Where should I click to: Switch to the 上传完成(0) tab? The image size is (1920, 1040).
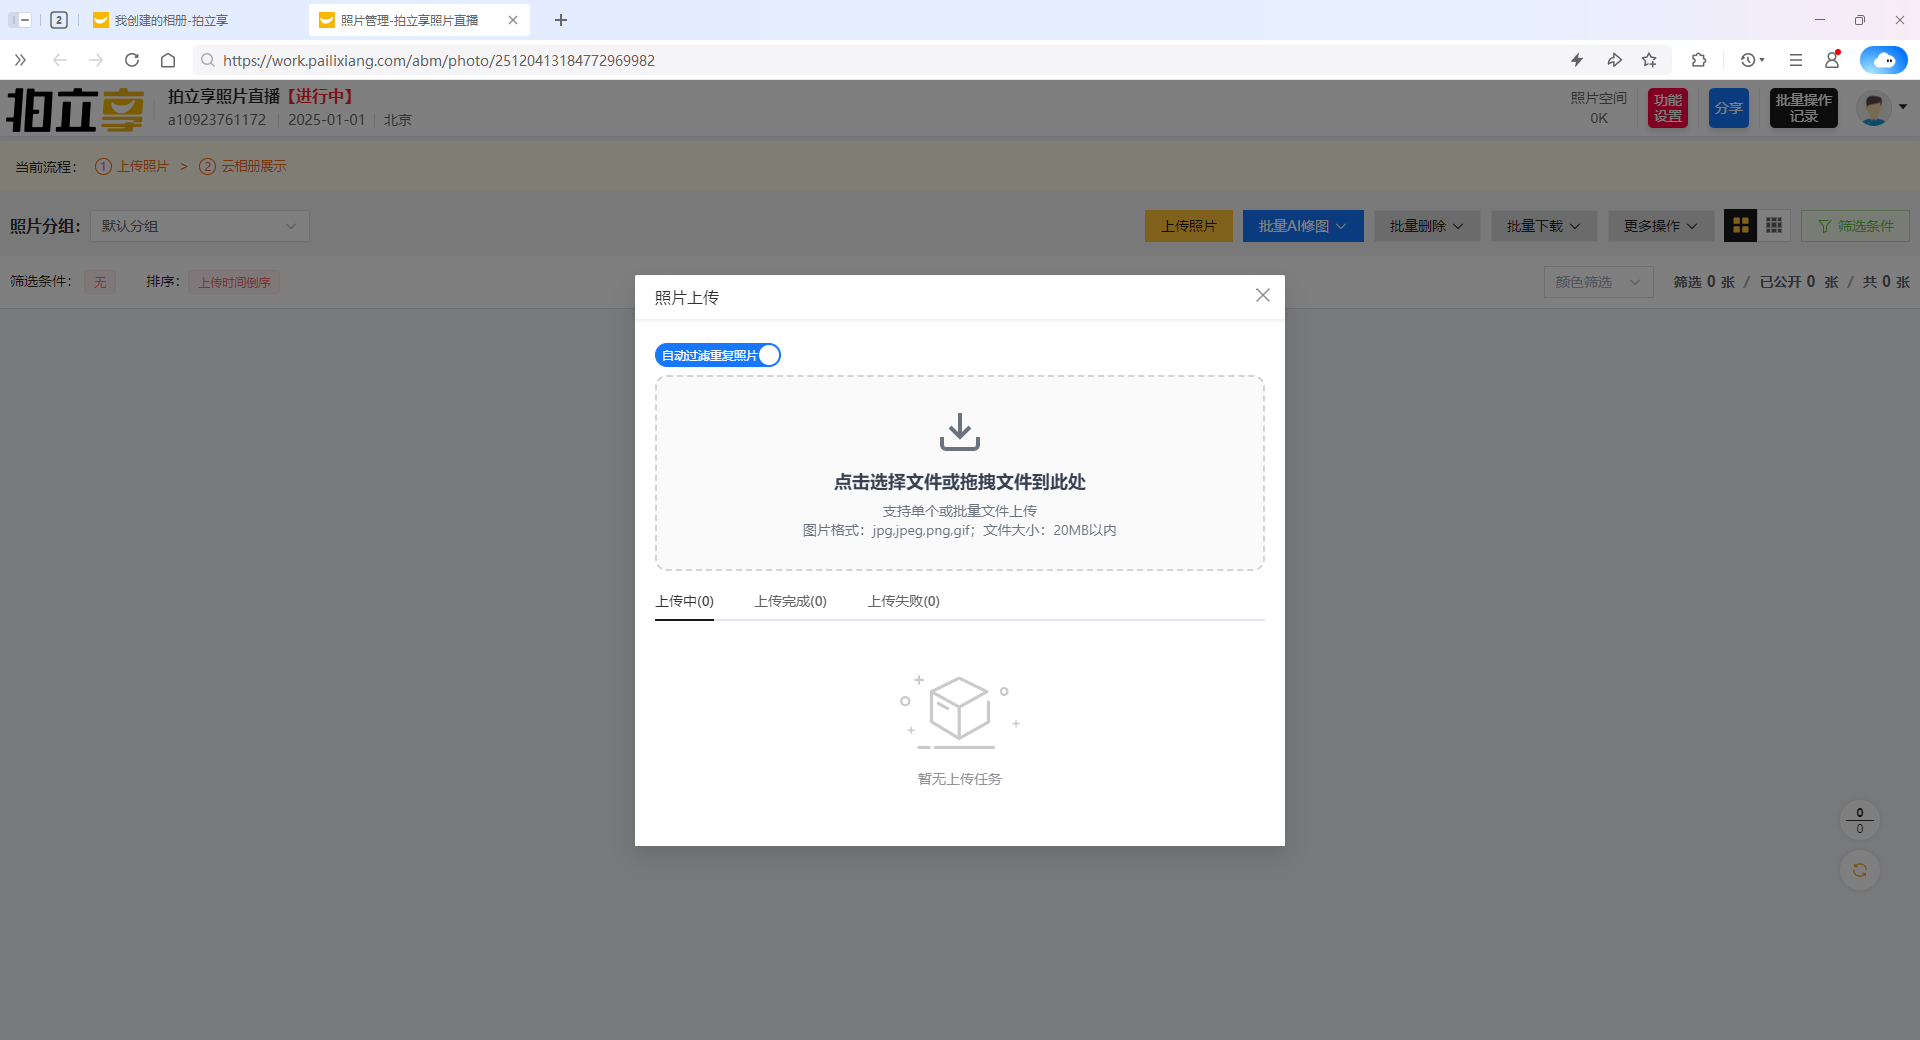pos(790,601)
